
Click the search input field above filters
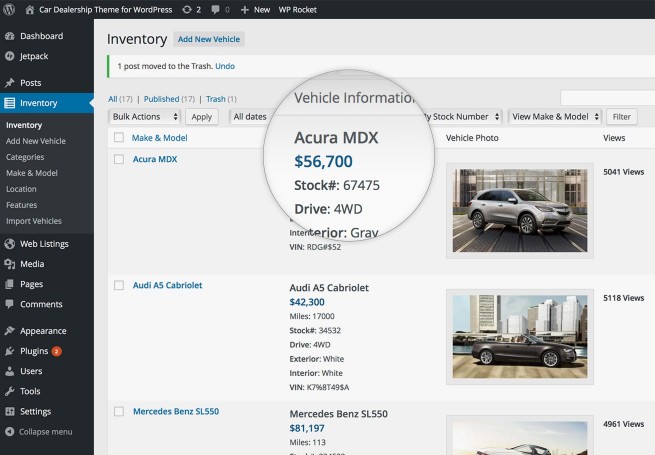click(607, 98)
